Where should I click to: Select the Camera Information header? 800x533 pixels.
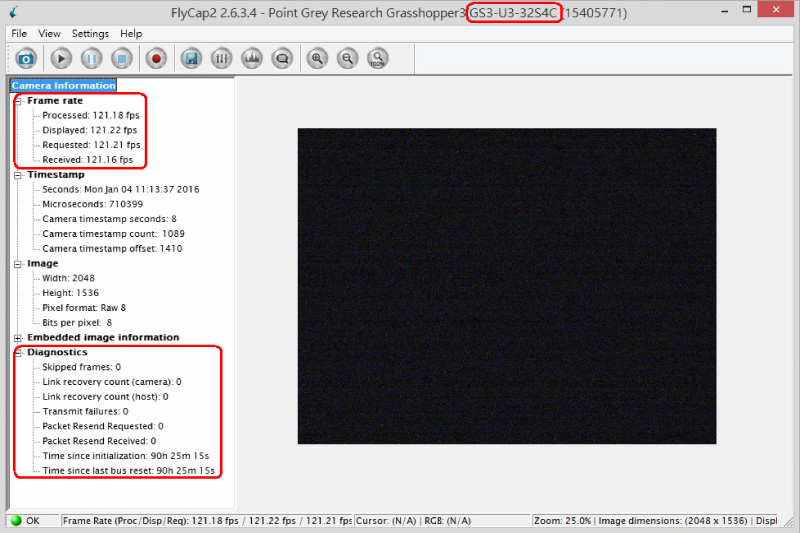click(63, 86)
